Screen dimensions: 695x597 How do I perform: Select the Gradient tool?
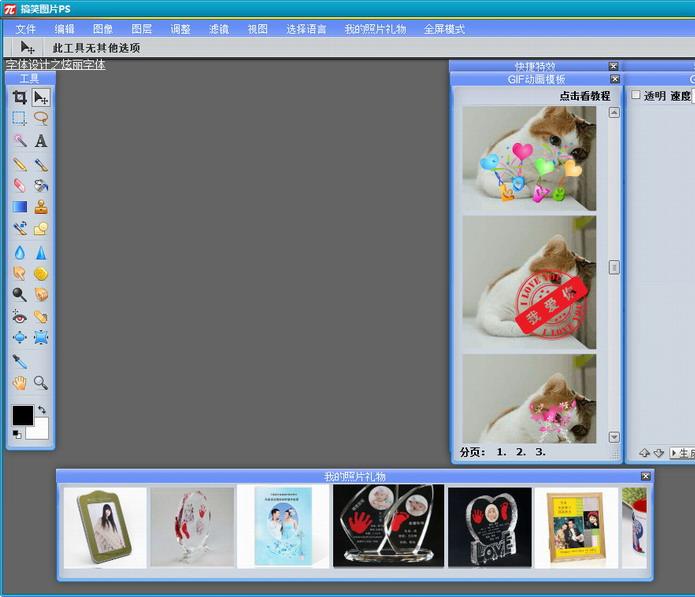click(19, 207)
